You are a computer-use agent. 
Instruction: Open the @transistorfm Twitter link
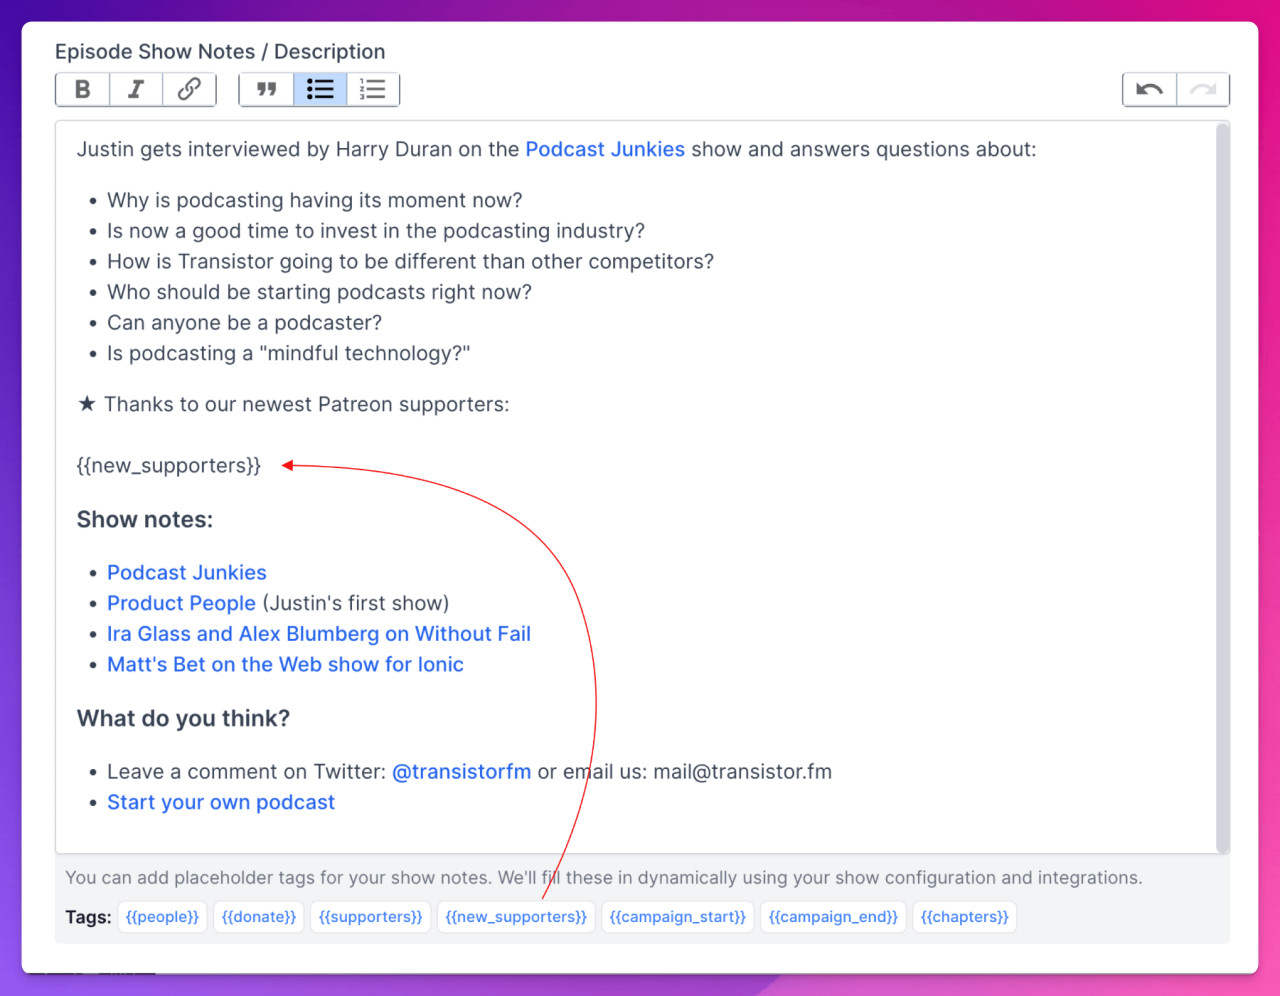[x=461, y=771]
